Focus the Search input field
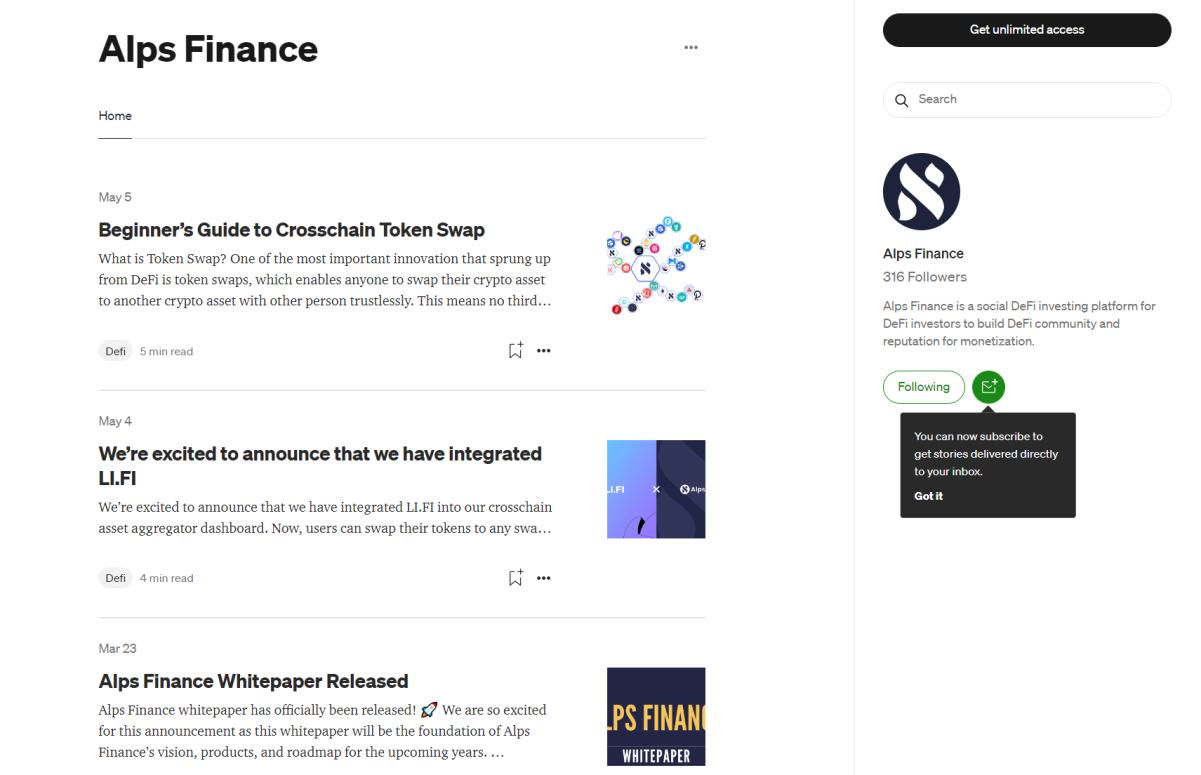The image size is (1201, 775). point(1027,100)
